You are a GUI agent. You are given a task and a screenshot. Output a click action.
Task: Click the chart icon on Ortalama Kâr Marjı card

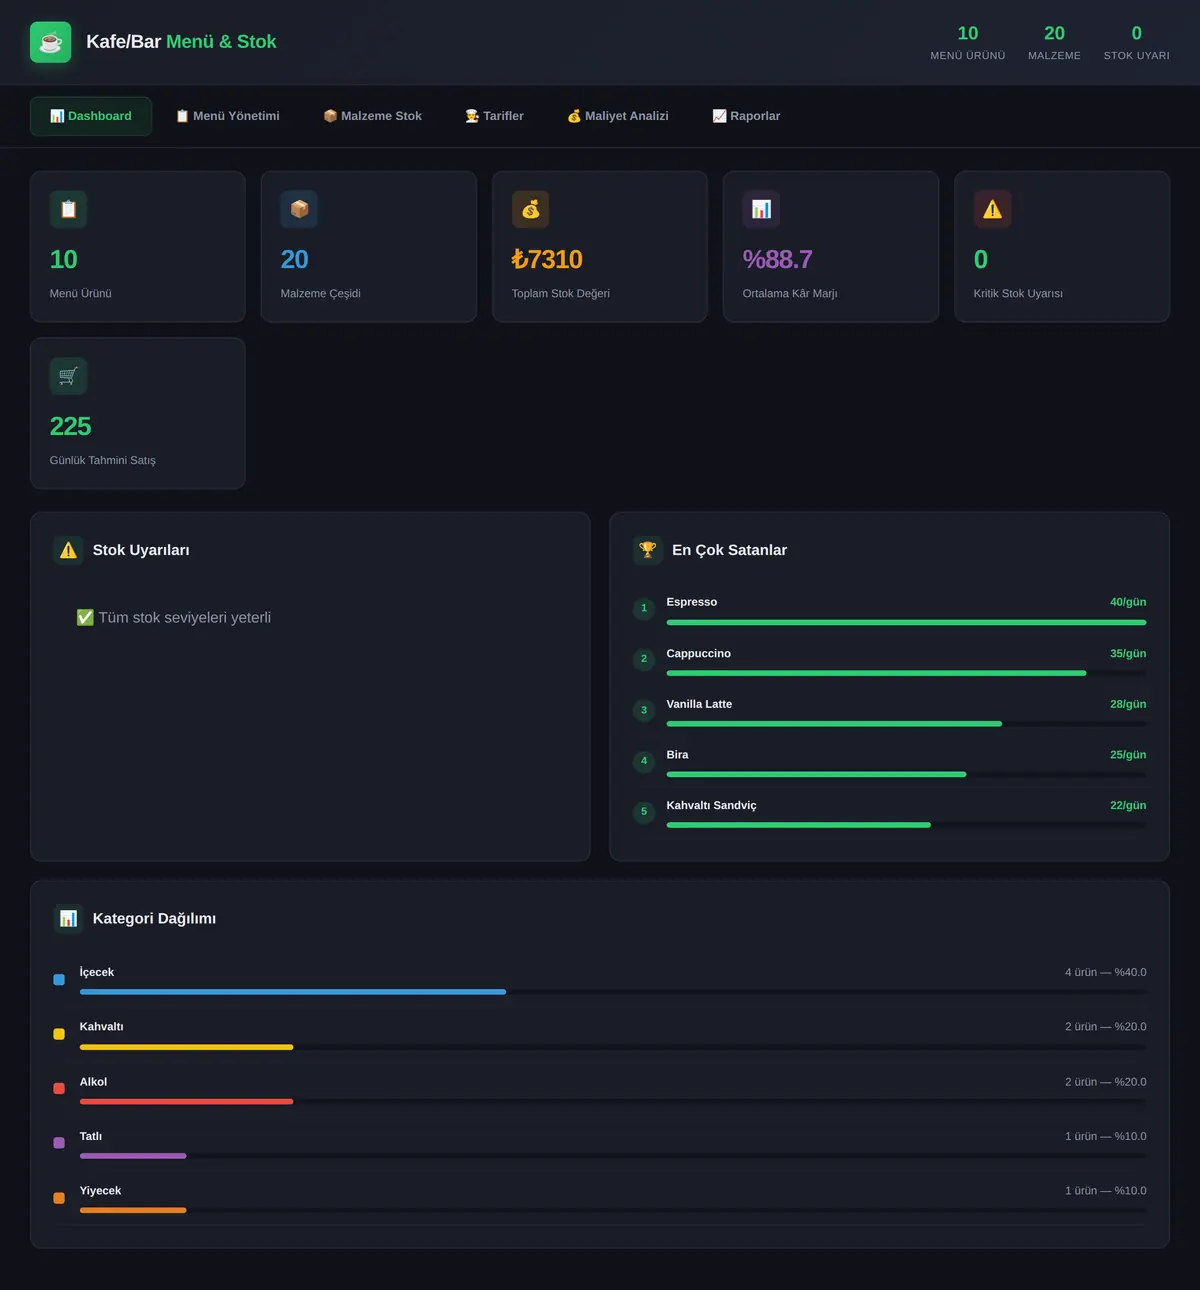[761, 209]
